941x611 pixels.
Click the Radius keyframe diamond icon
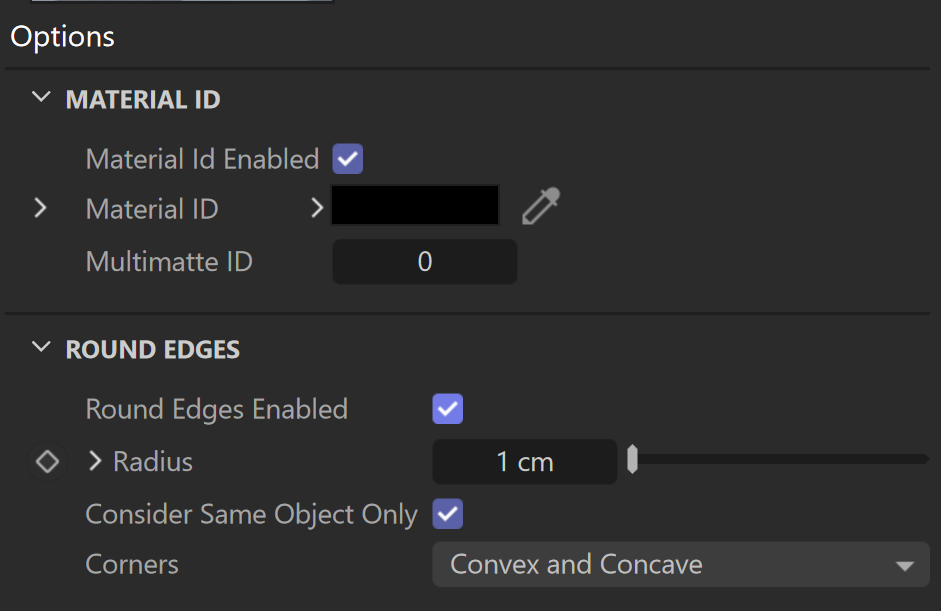click(x=47, y=462)
